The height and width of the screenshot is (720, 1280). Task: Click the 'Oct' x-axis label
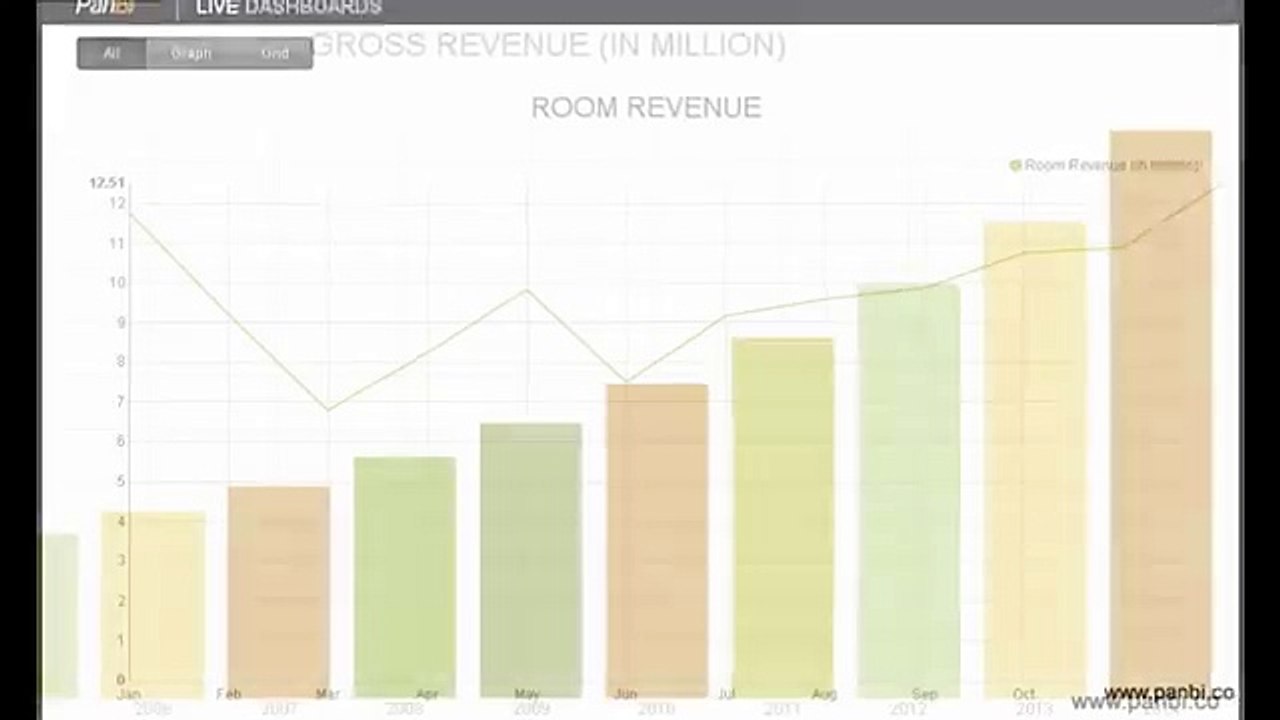click(1024, 693)
